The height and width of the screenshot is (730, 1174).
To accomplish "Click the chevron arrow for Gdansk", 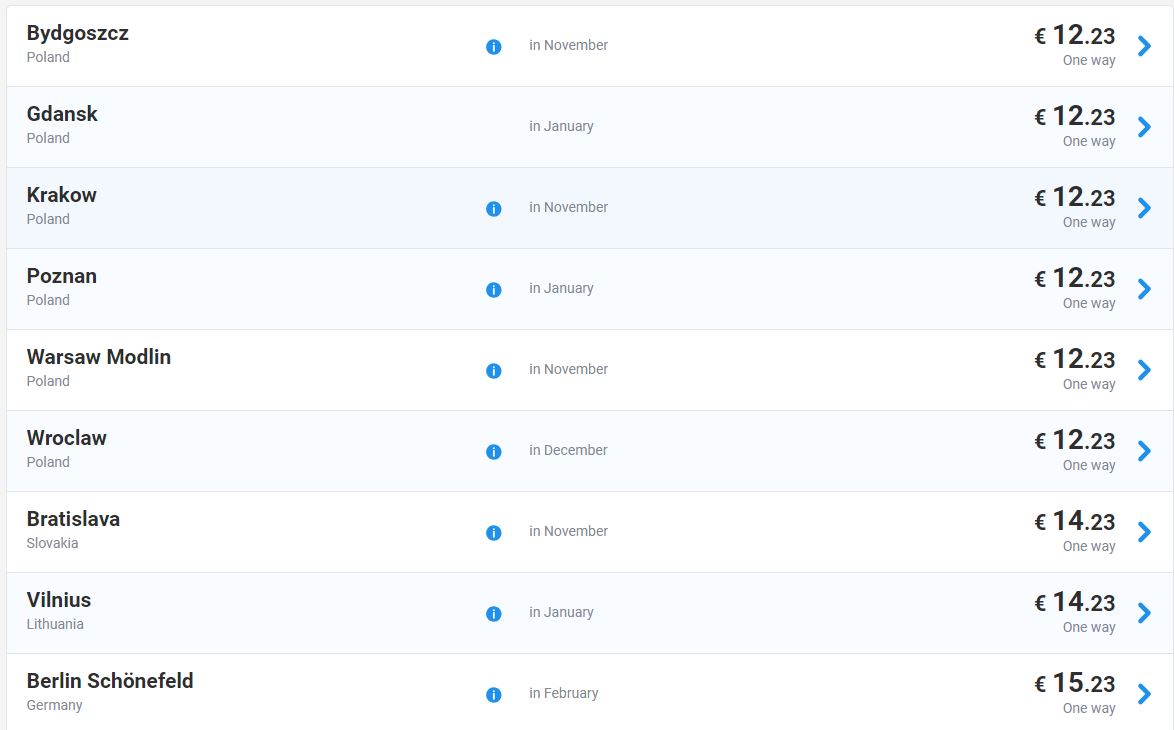I will pos(1145,127).
